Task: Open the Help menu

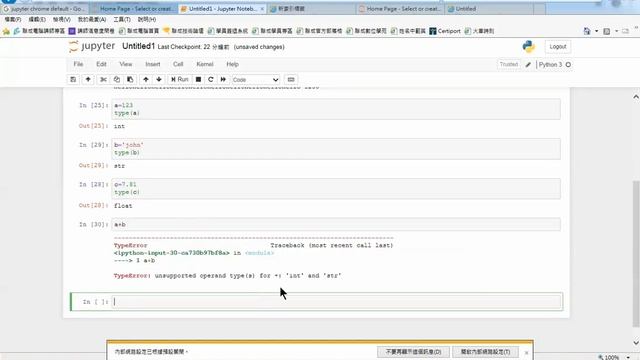Action: tap(232, 64)
